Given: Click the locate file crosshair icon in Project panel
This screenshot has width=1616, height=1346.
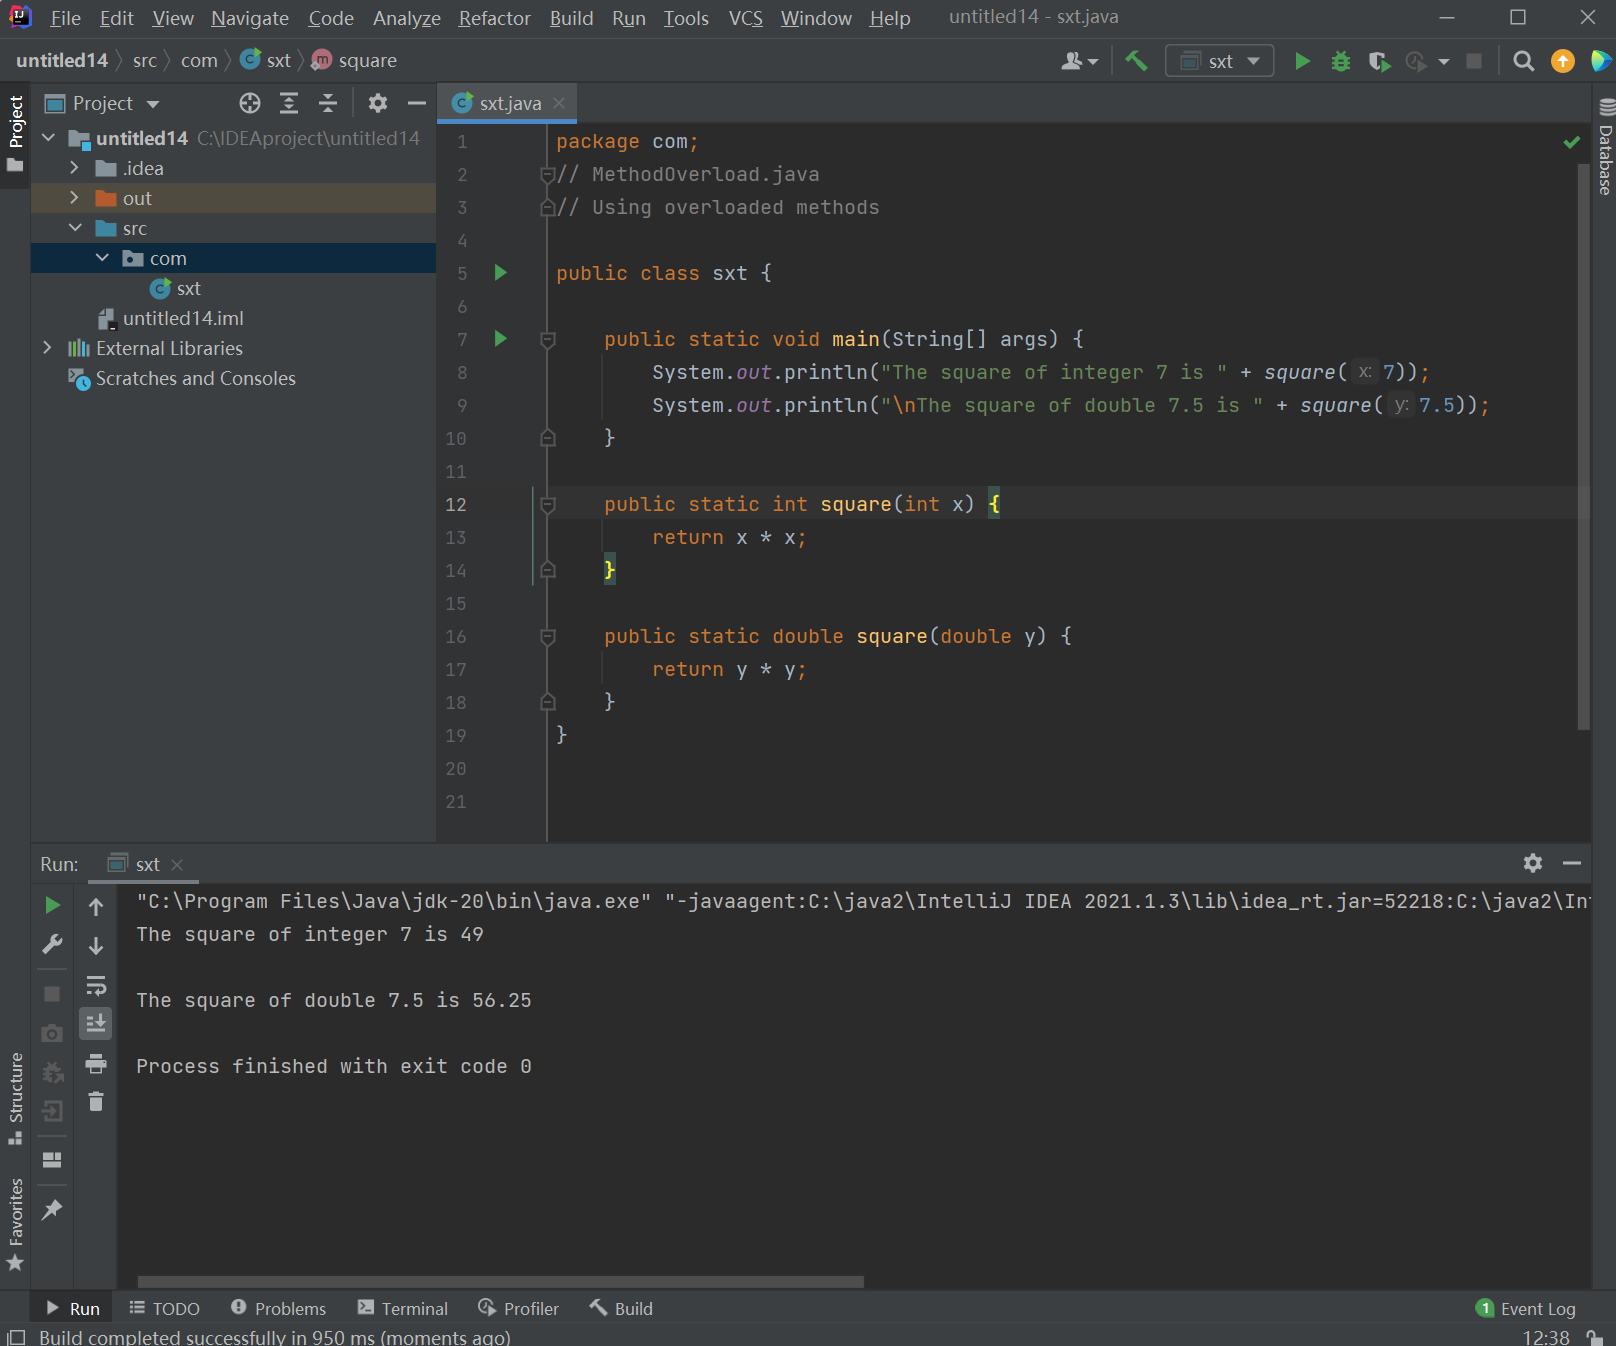Looking at the screenshot, I should pos(250,103).
